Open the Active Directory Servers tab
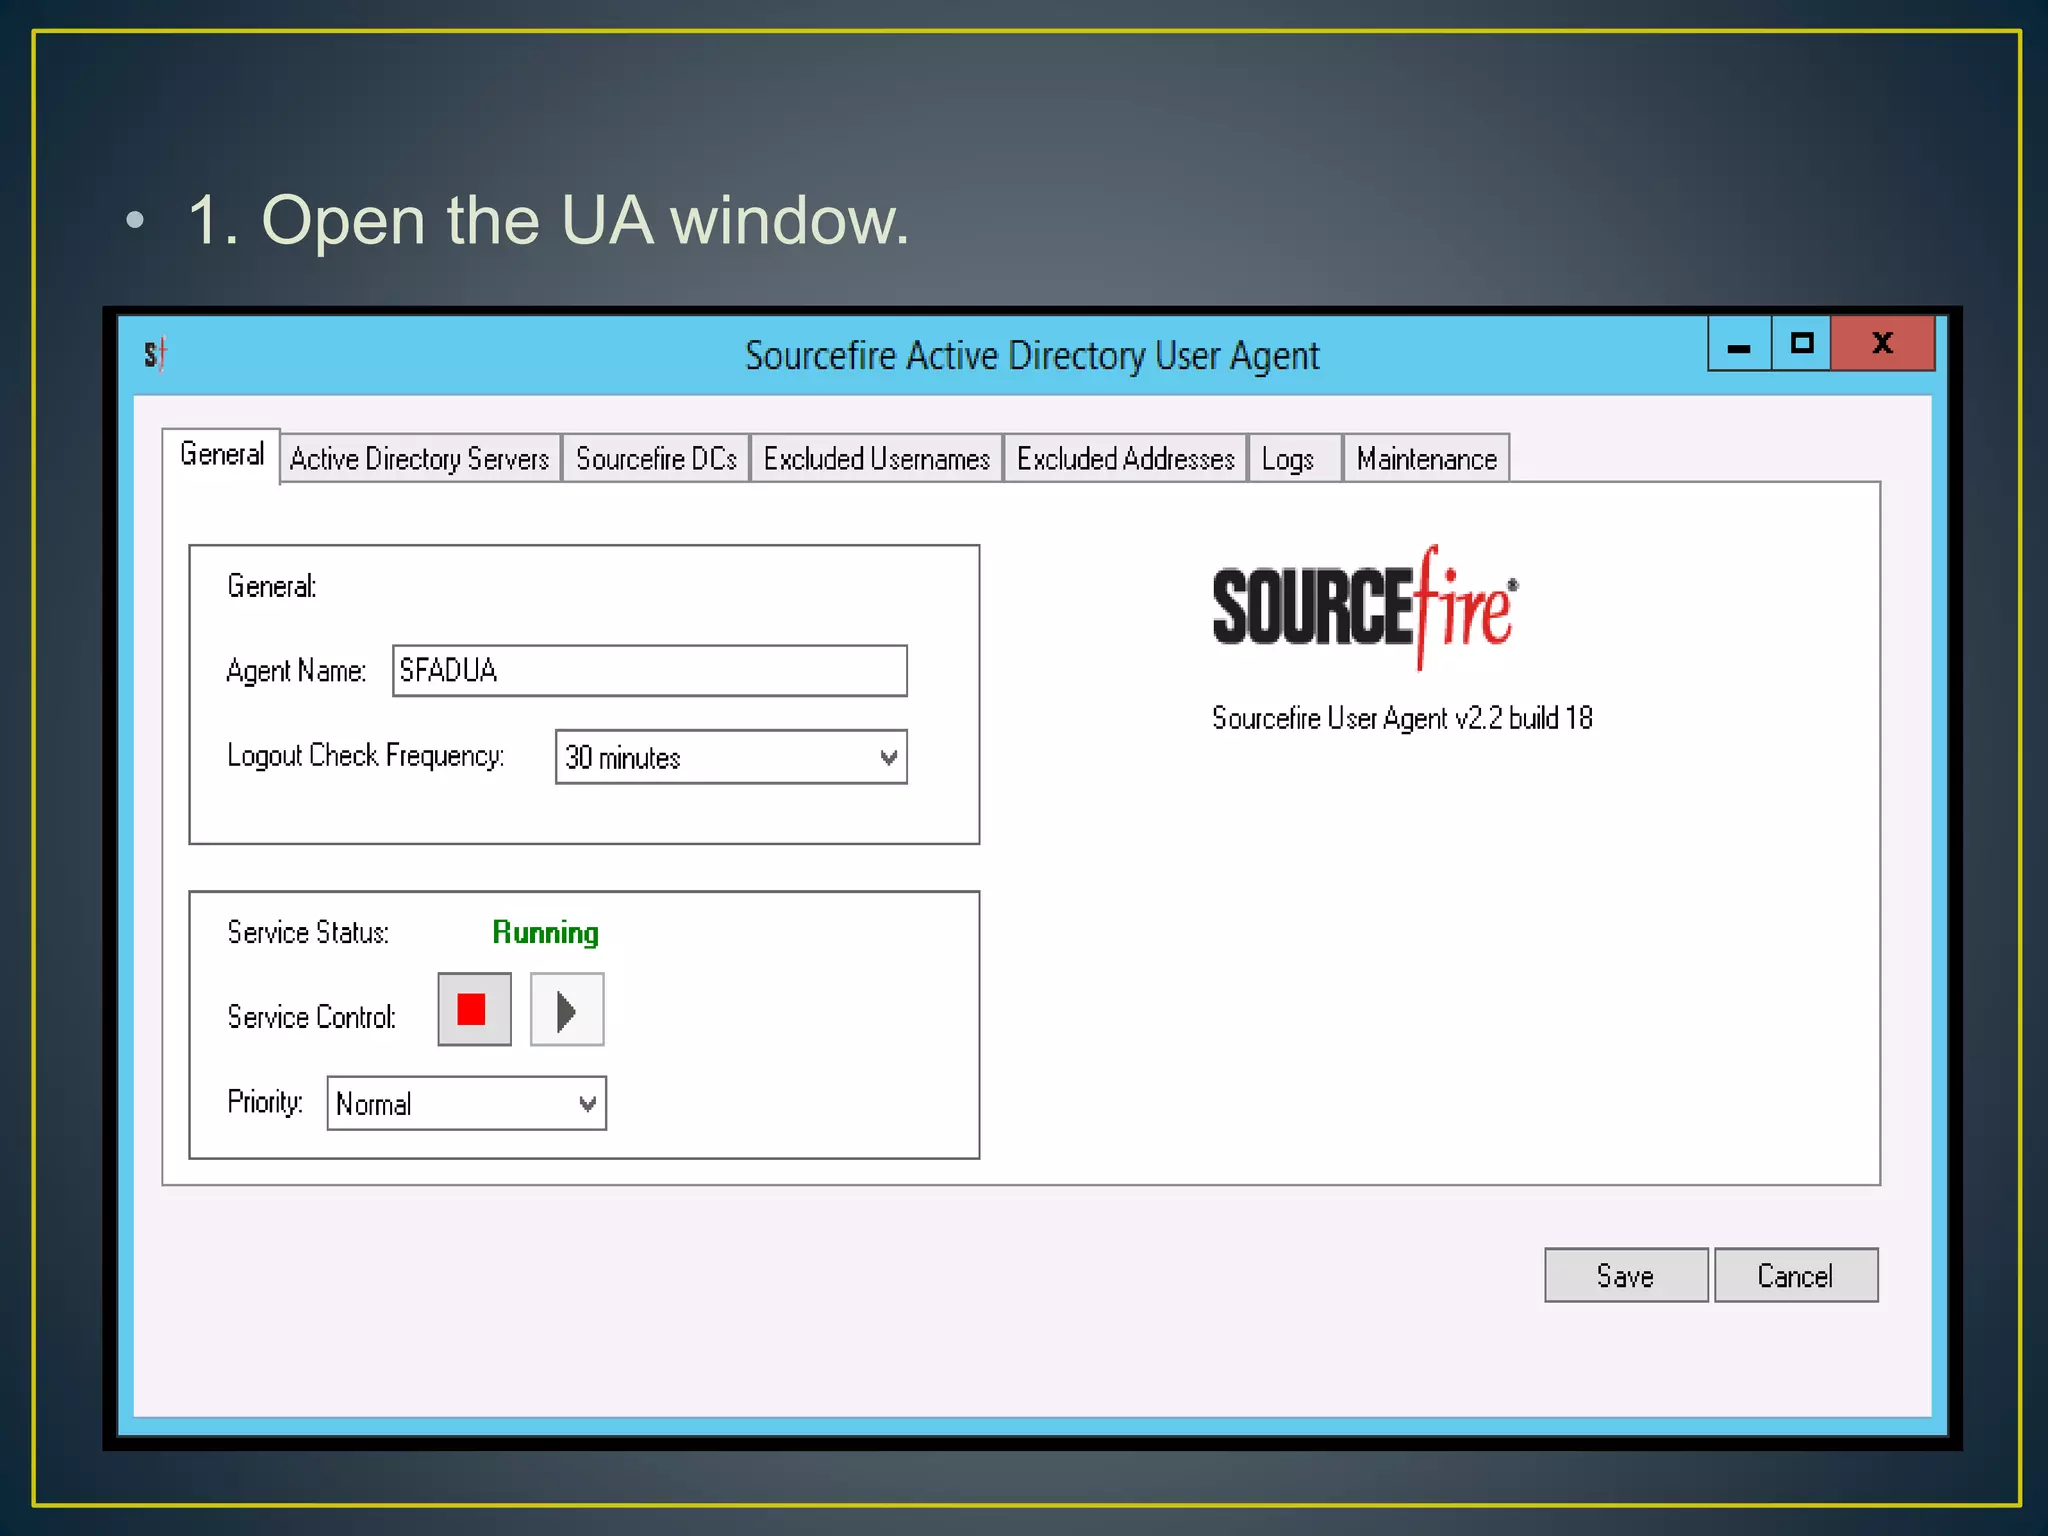2048x1536 pixels. (420, 458)
